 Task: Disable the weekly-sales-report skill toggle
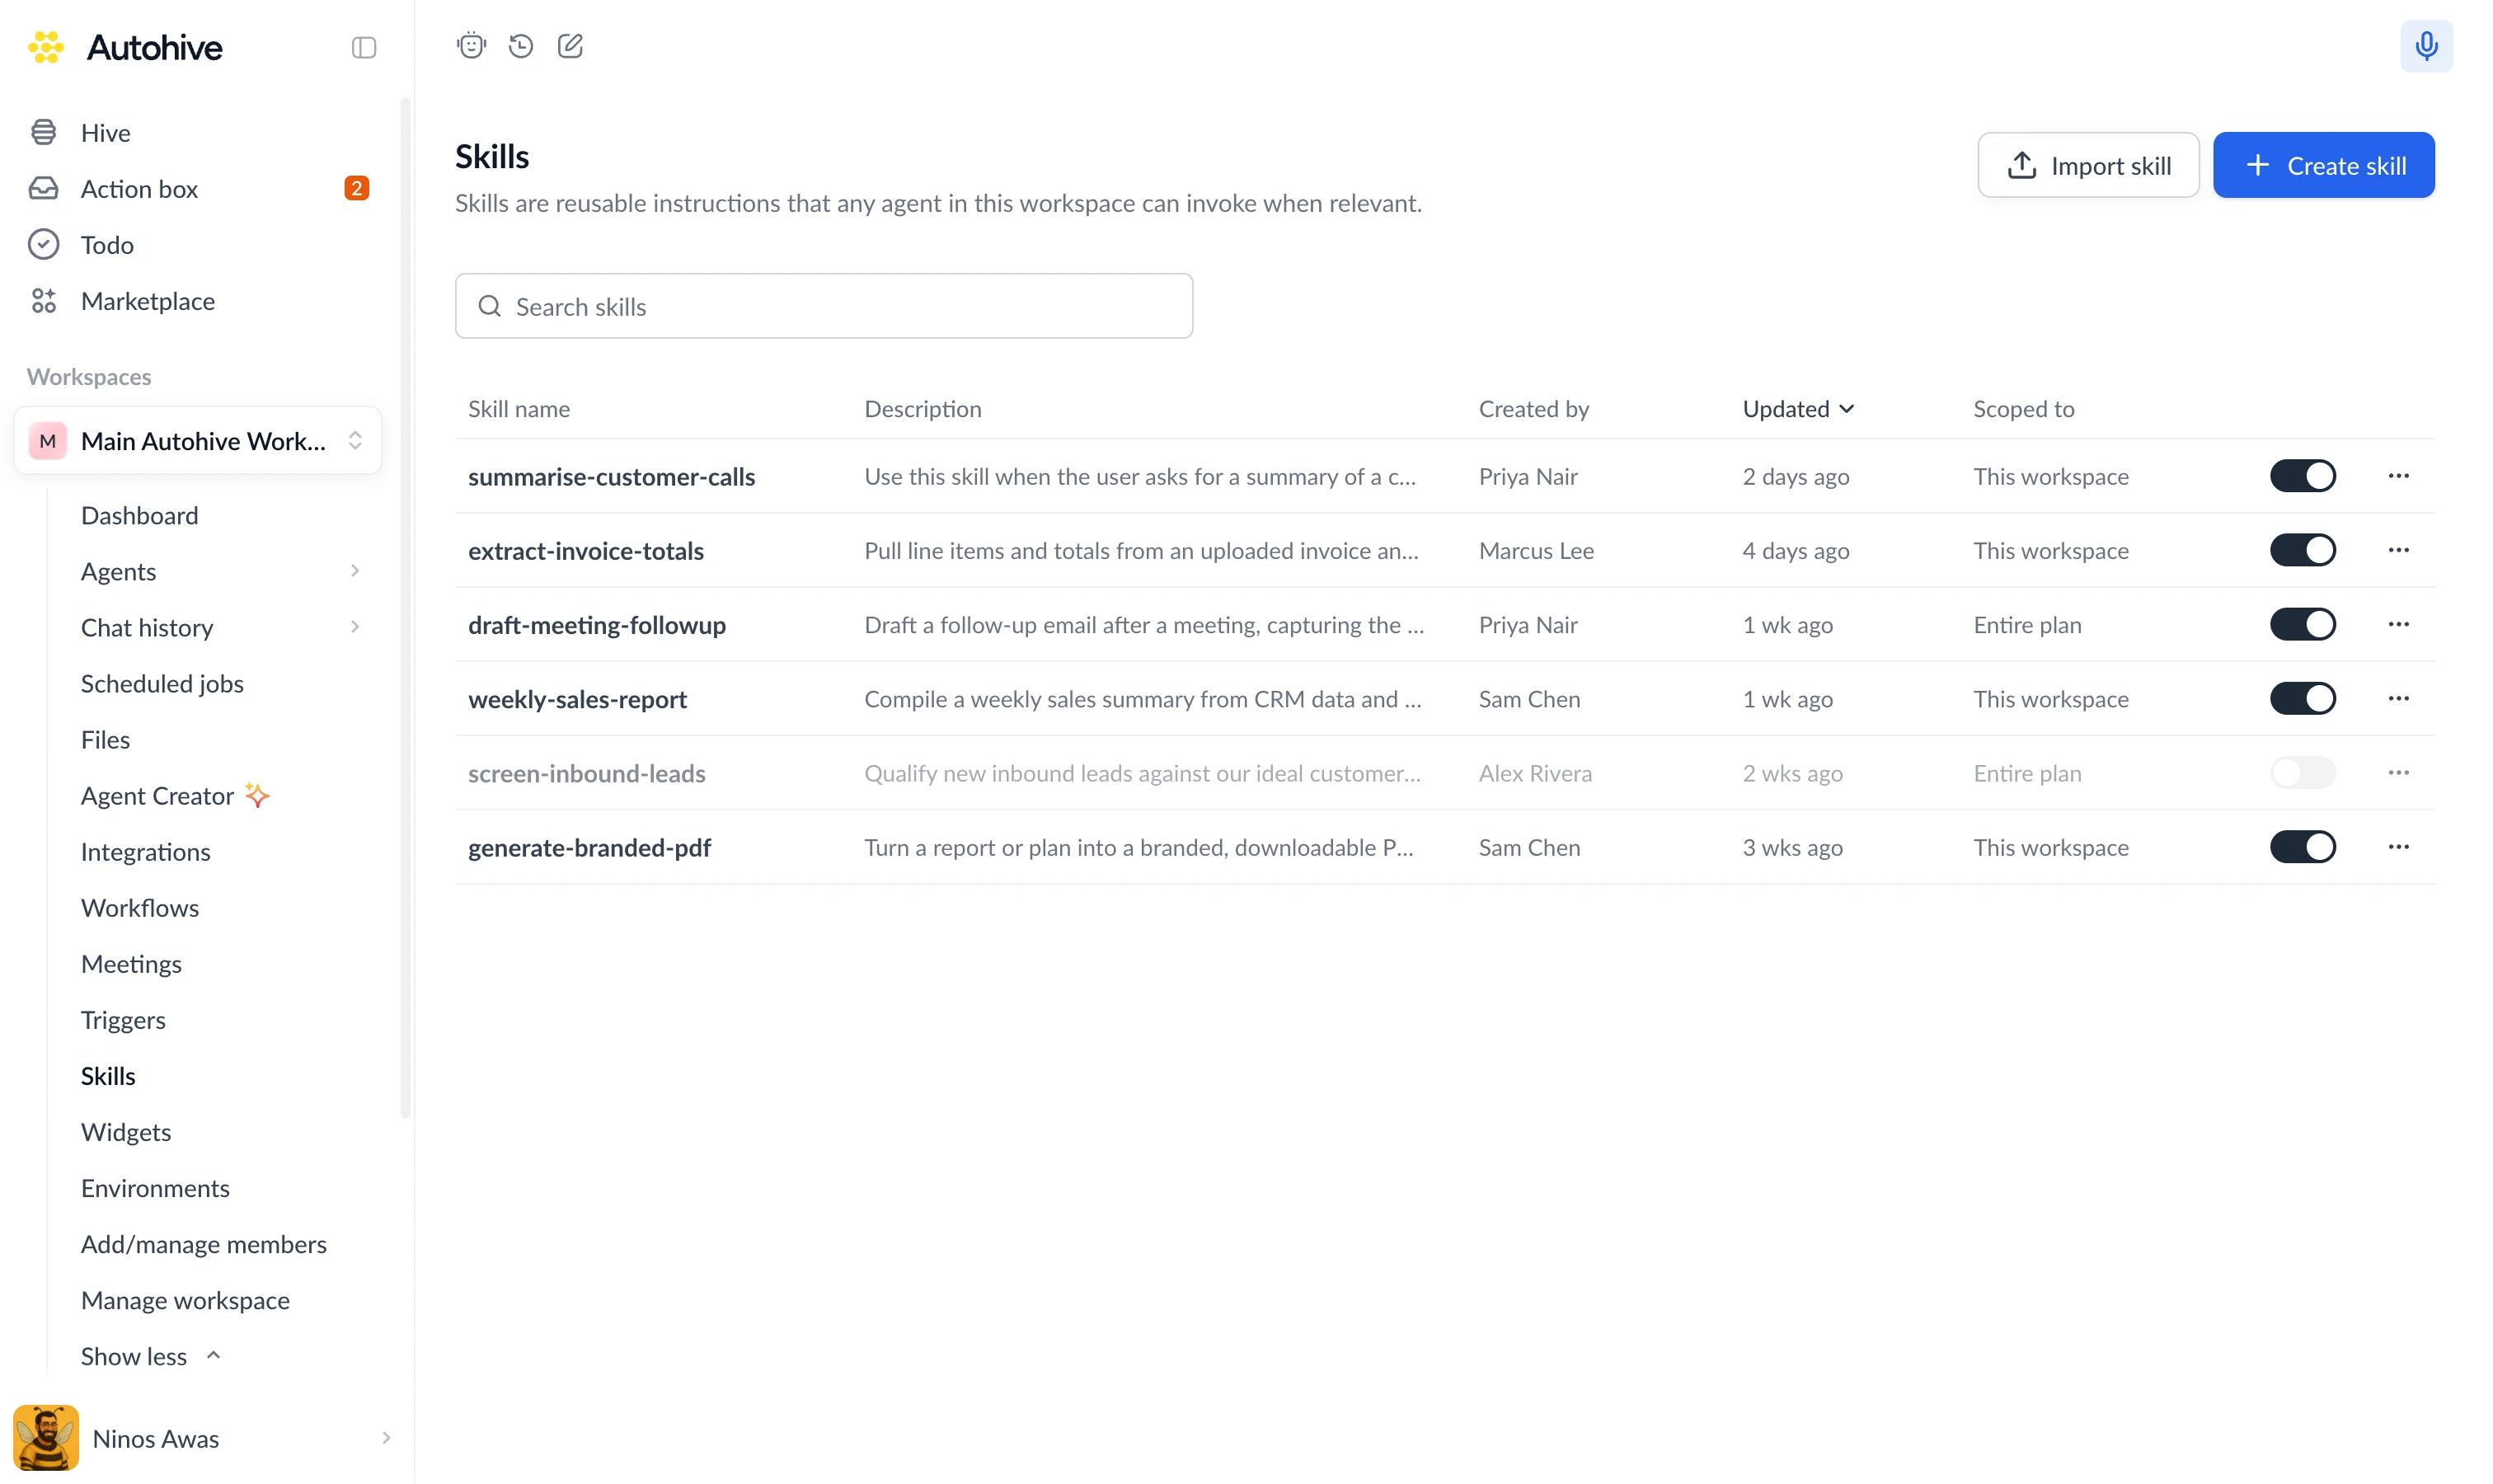[x=2302, y=698]
